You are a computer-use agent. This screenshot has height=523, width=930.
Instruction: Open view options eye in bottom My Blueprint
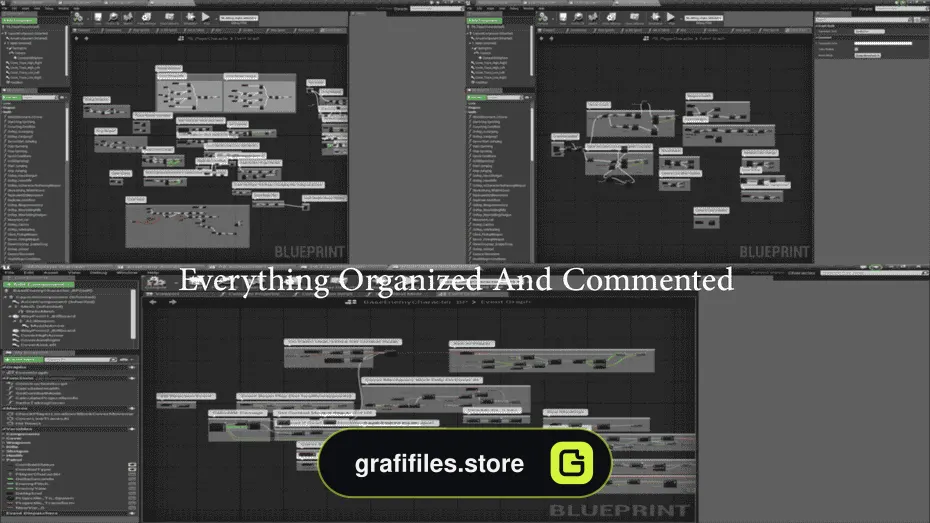click(124, 359)
